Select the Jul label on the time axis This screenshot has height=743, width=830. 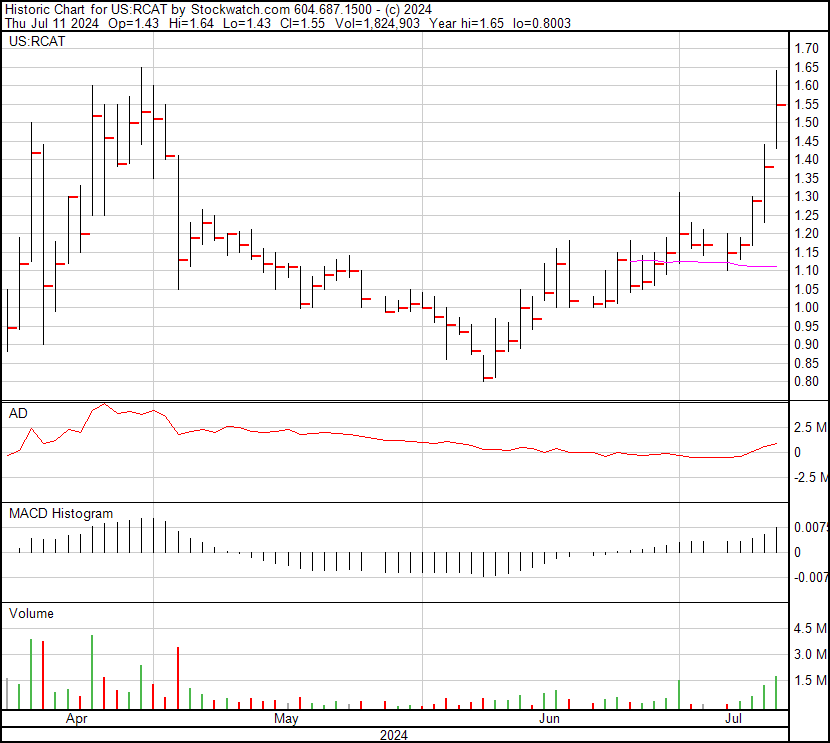pyautogui.click(x=734, y=719)
